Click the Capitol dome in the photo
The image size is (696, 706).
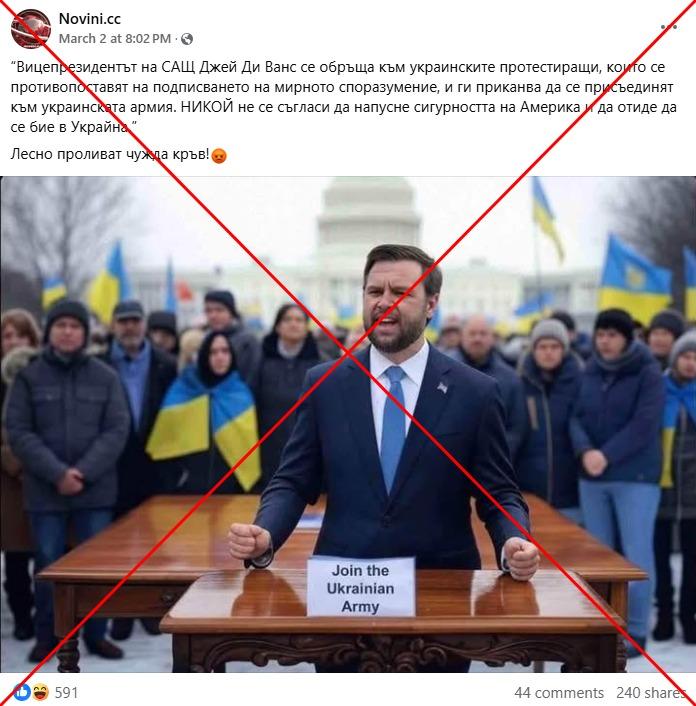pos(369,211)
